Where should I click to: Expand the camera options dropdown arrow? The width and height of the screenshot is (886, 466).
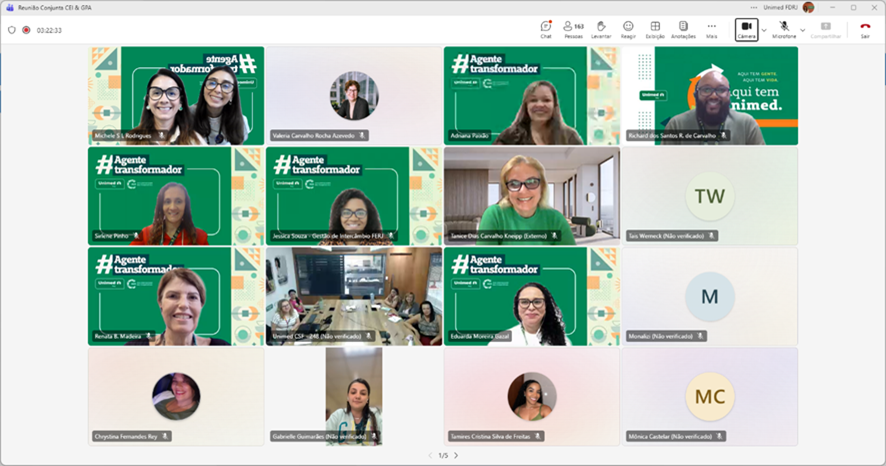764,30
